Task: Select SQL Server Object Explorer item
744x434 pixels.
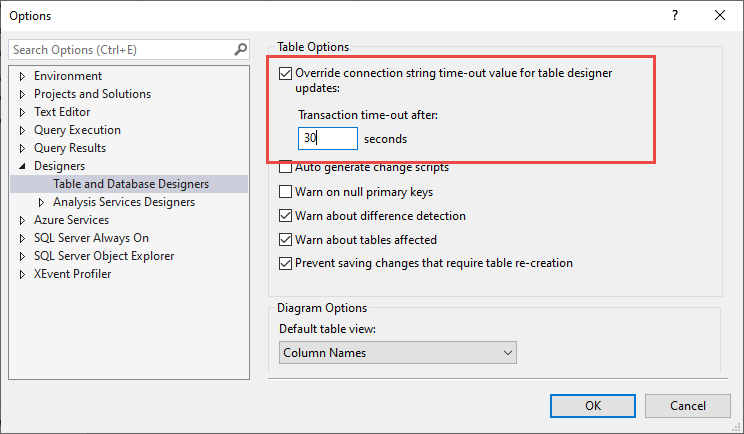Action: click(x=104, y=256)
